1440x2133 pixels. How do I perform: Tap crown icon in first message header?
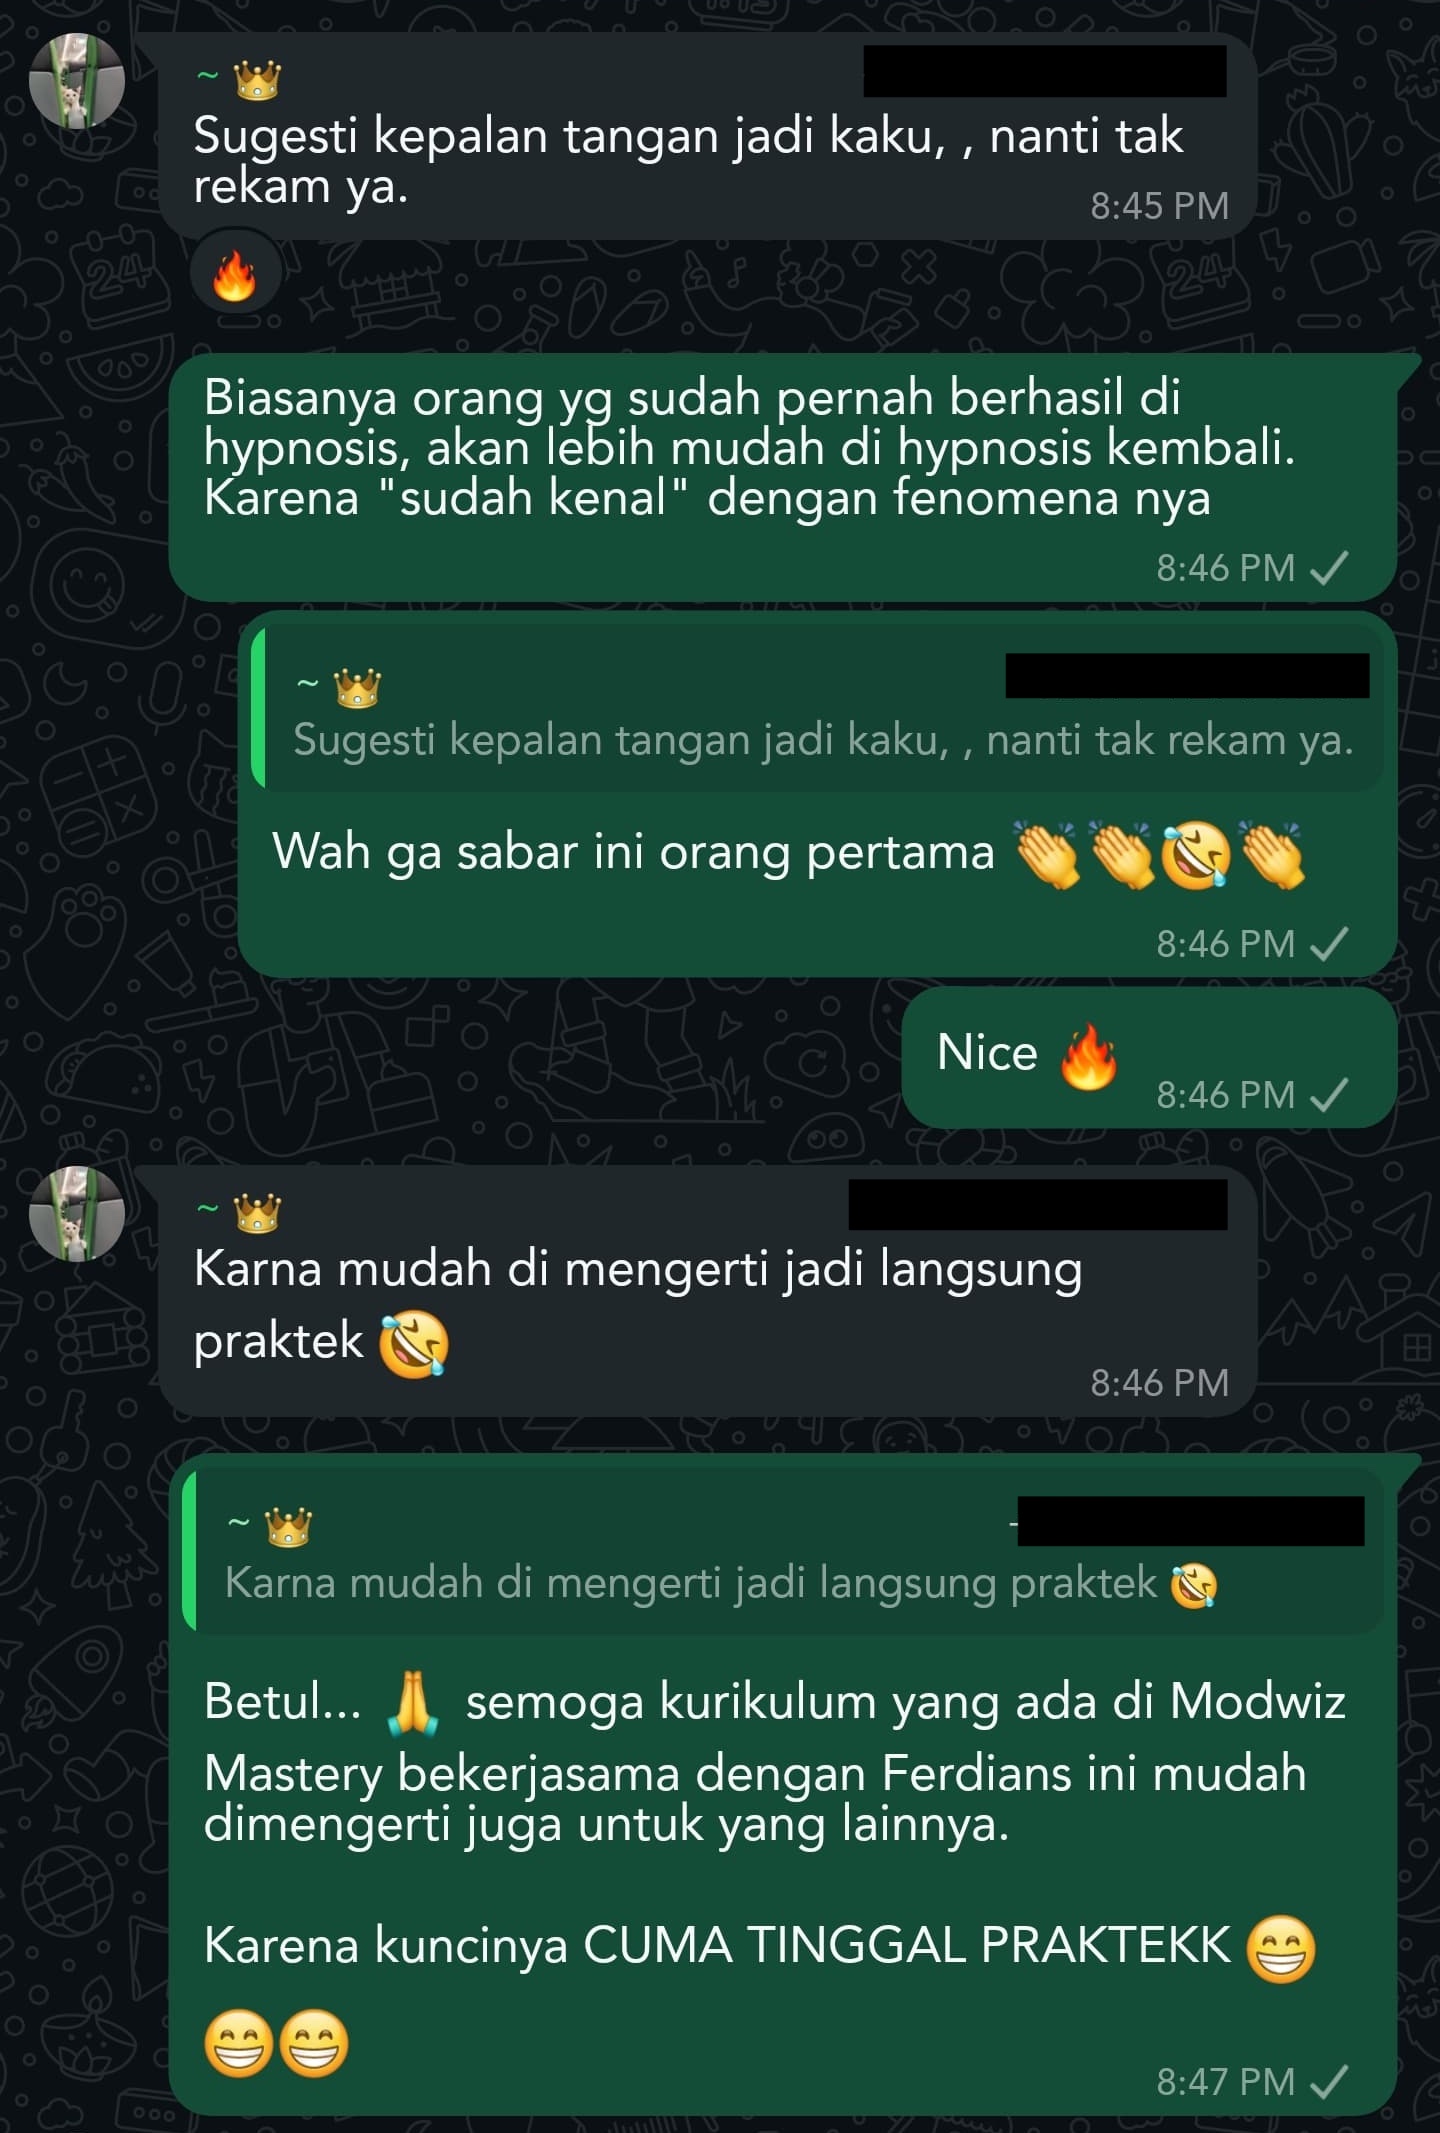point(257,80)
